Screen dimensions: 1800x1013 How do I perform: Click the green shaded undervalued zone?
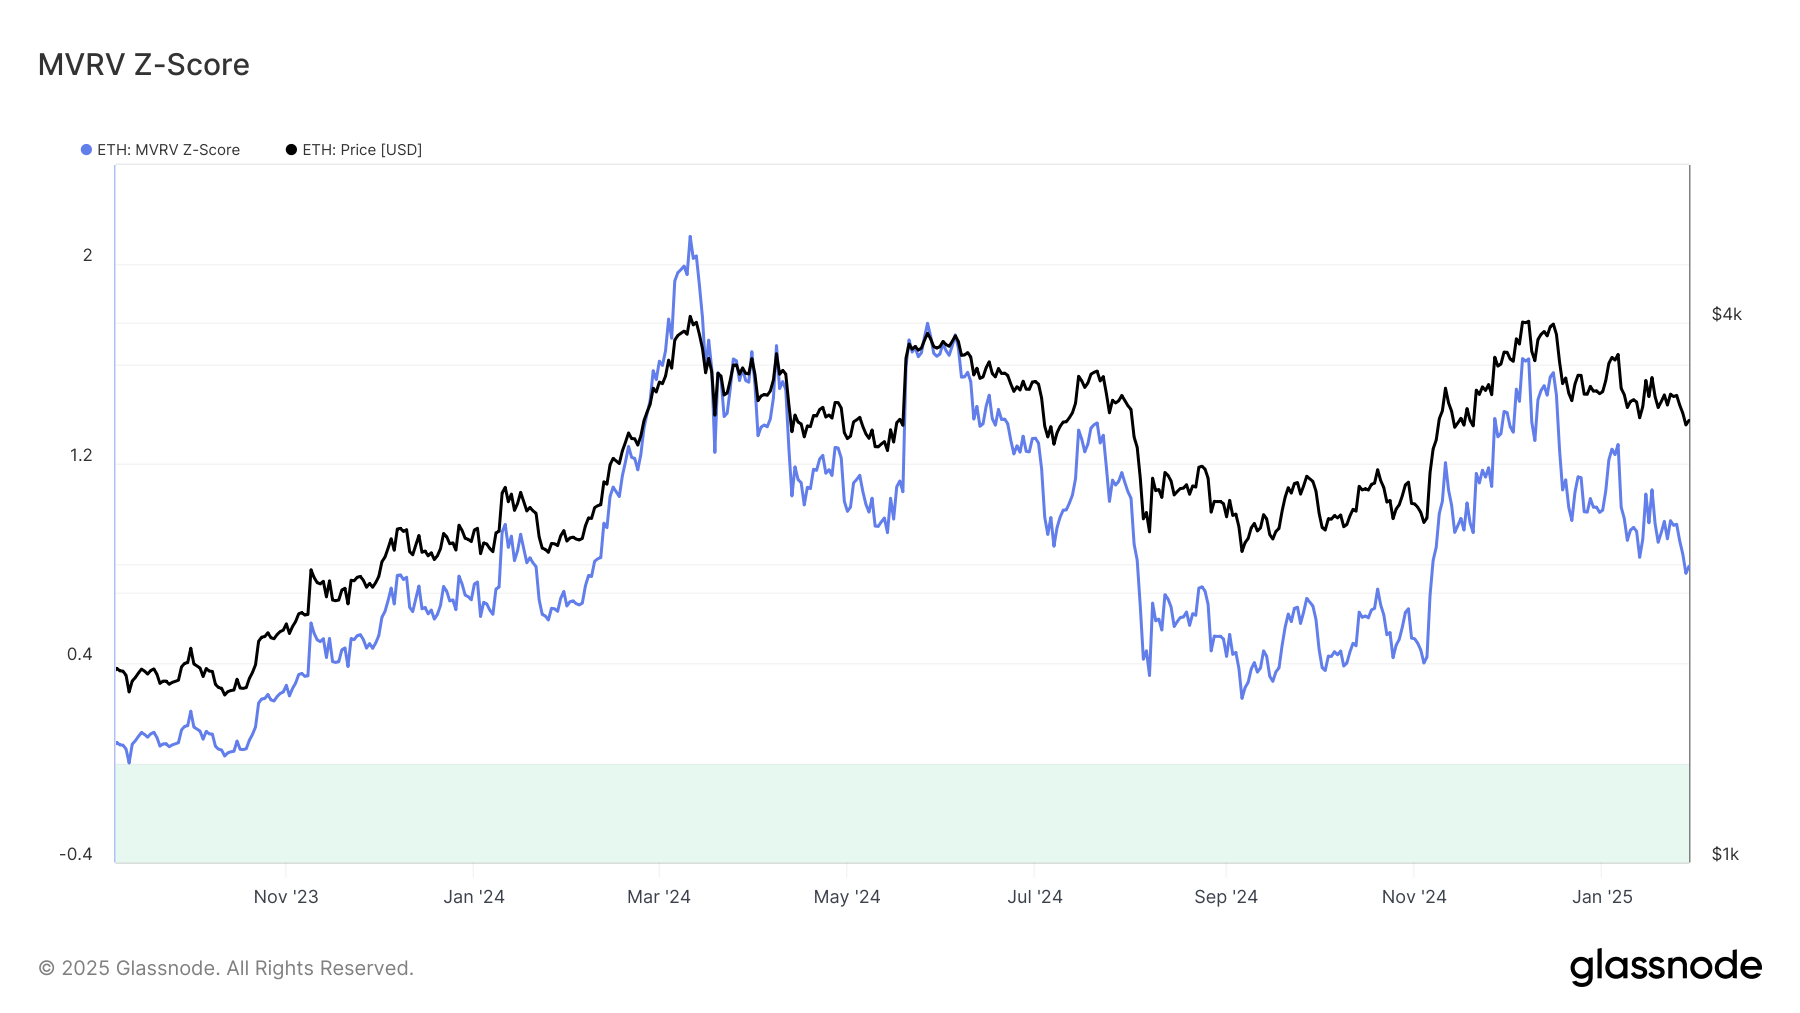[x=902, y=813]
